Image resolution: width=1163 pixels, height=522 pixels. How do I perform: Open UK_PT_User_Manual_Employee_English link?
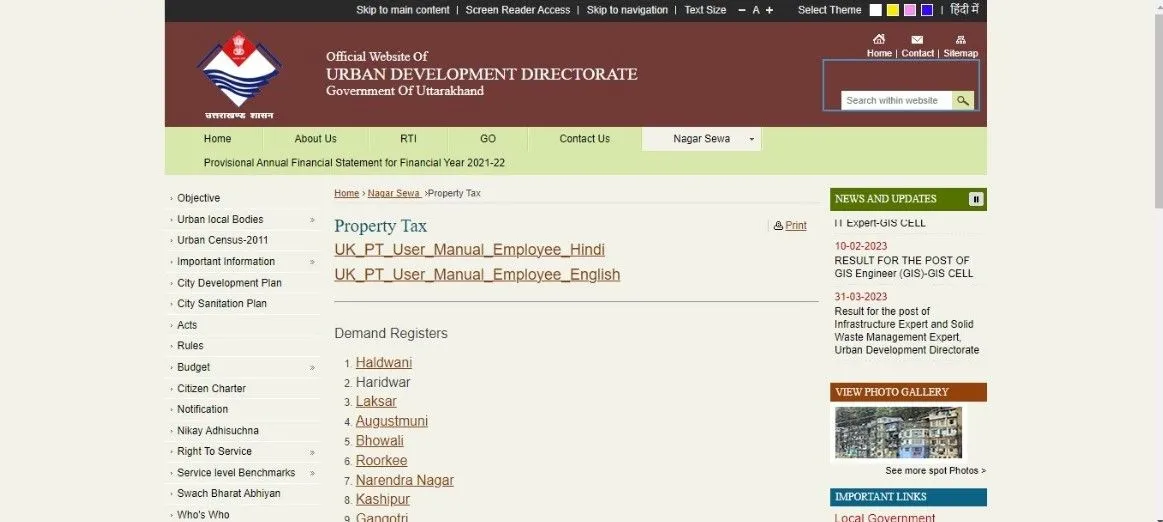click(477, 274)
